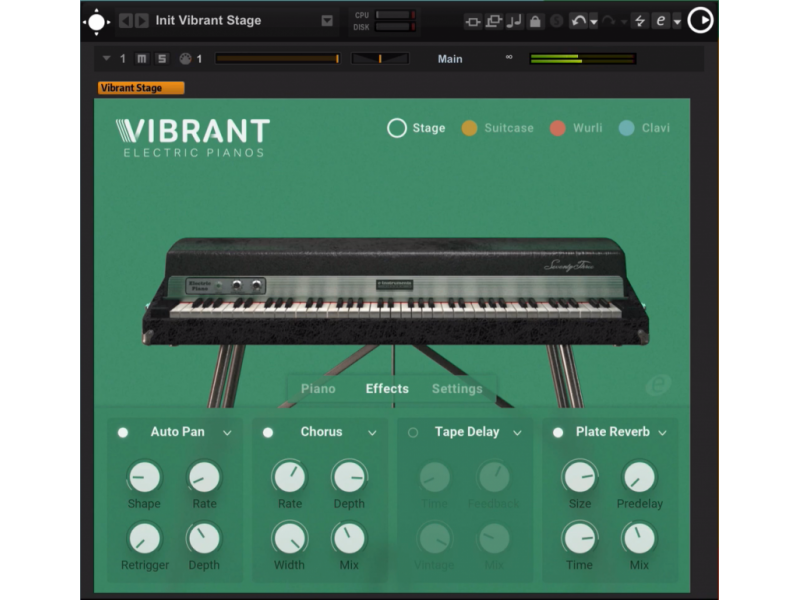This screenshot has height=600, width=800.
Task: Toggle the Auto Pan effect on/off
Action: [x=123, y=433]
